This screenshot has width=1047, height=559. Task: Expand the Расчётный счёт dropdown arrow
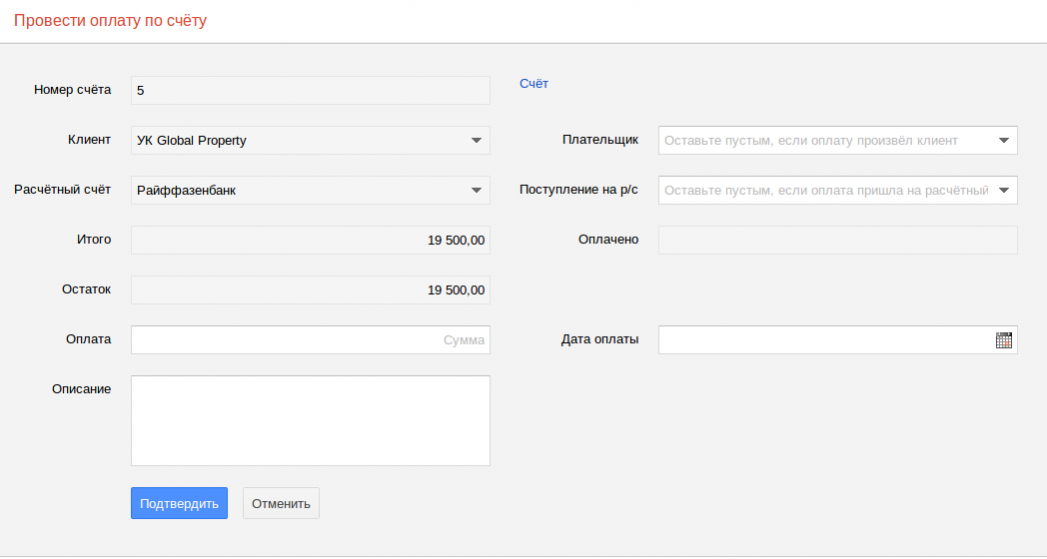pos(476,190)
